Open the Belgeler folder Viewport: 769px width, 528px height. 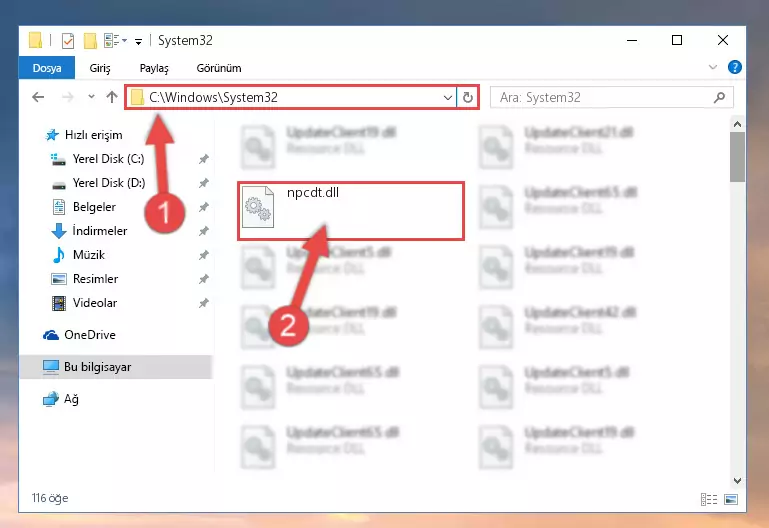pyautogui.click(x=94, y=207)
